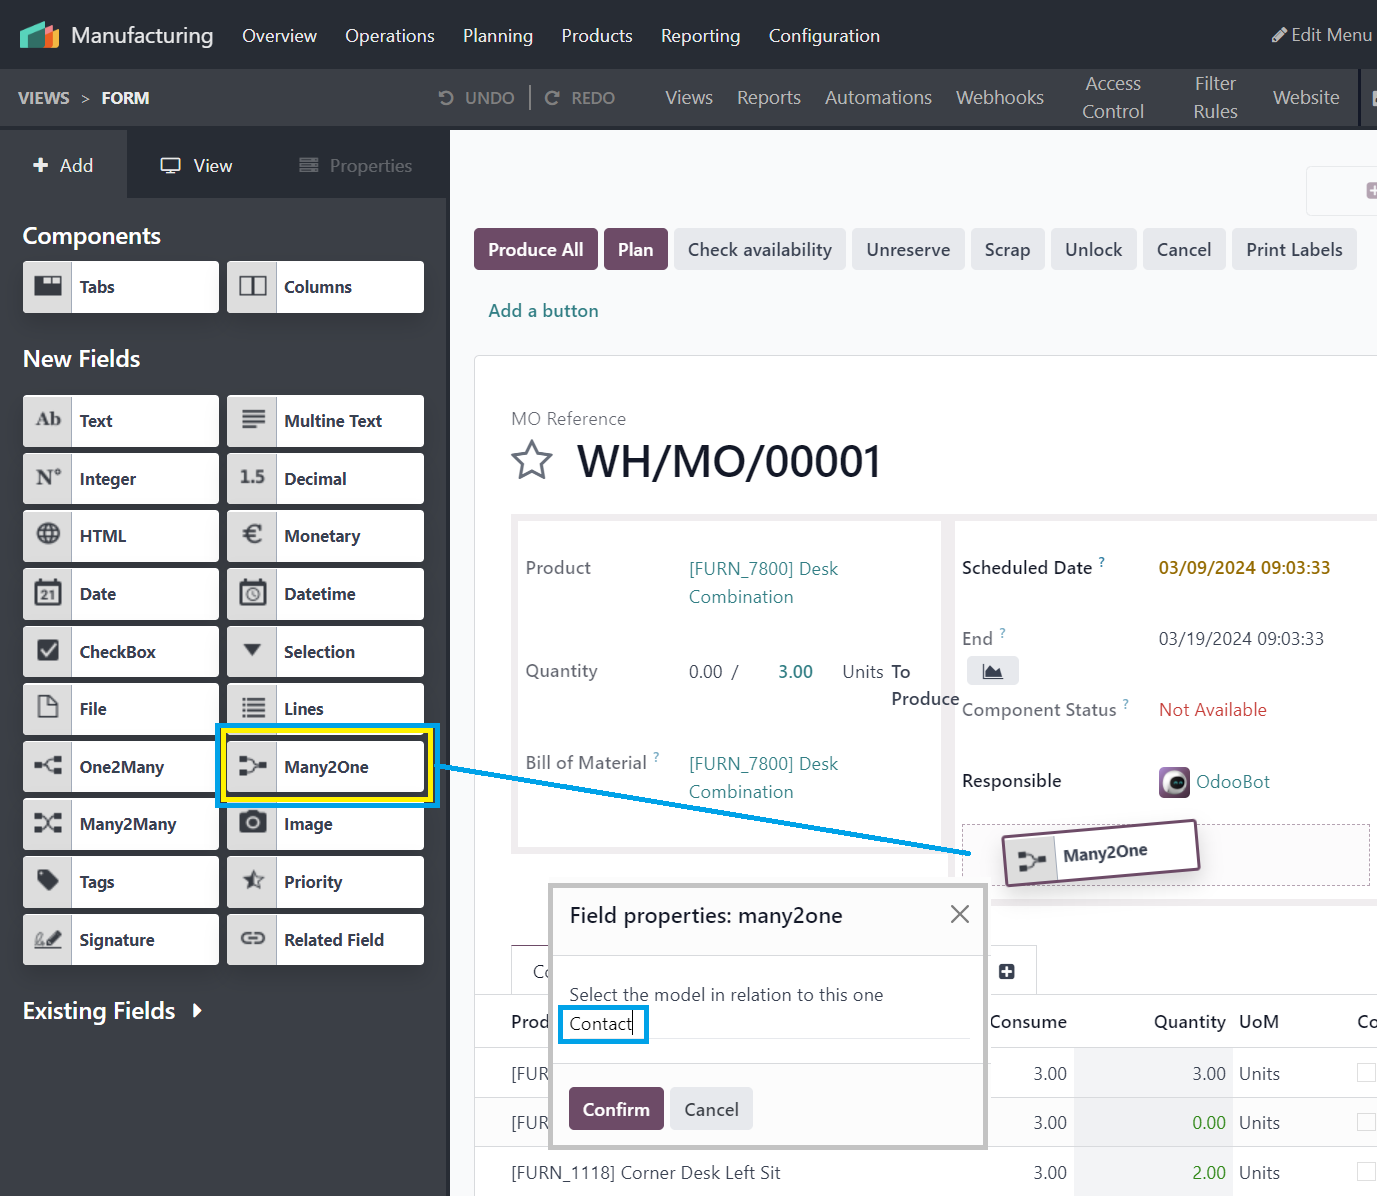Screen dimensions: 1377x1196
Task: Click the Produce All button
Action: pyautogui.click(x=536, y=249)
